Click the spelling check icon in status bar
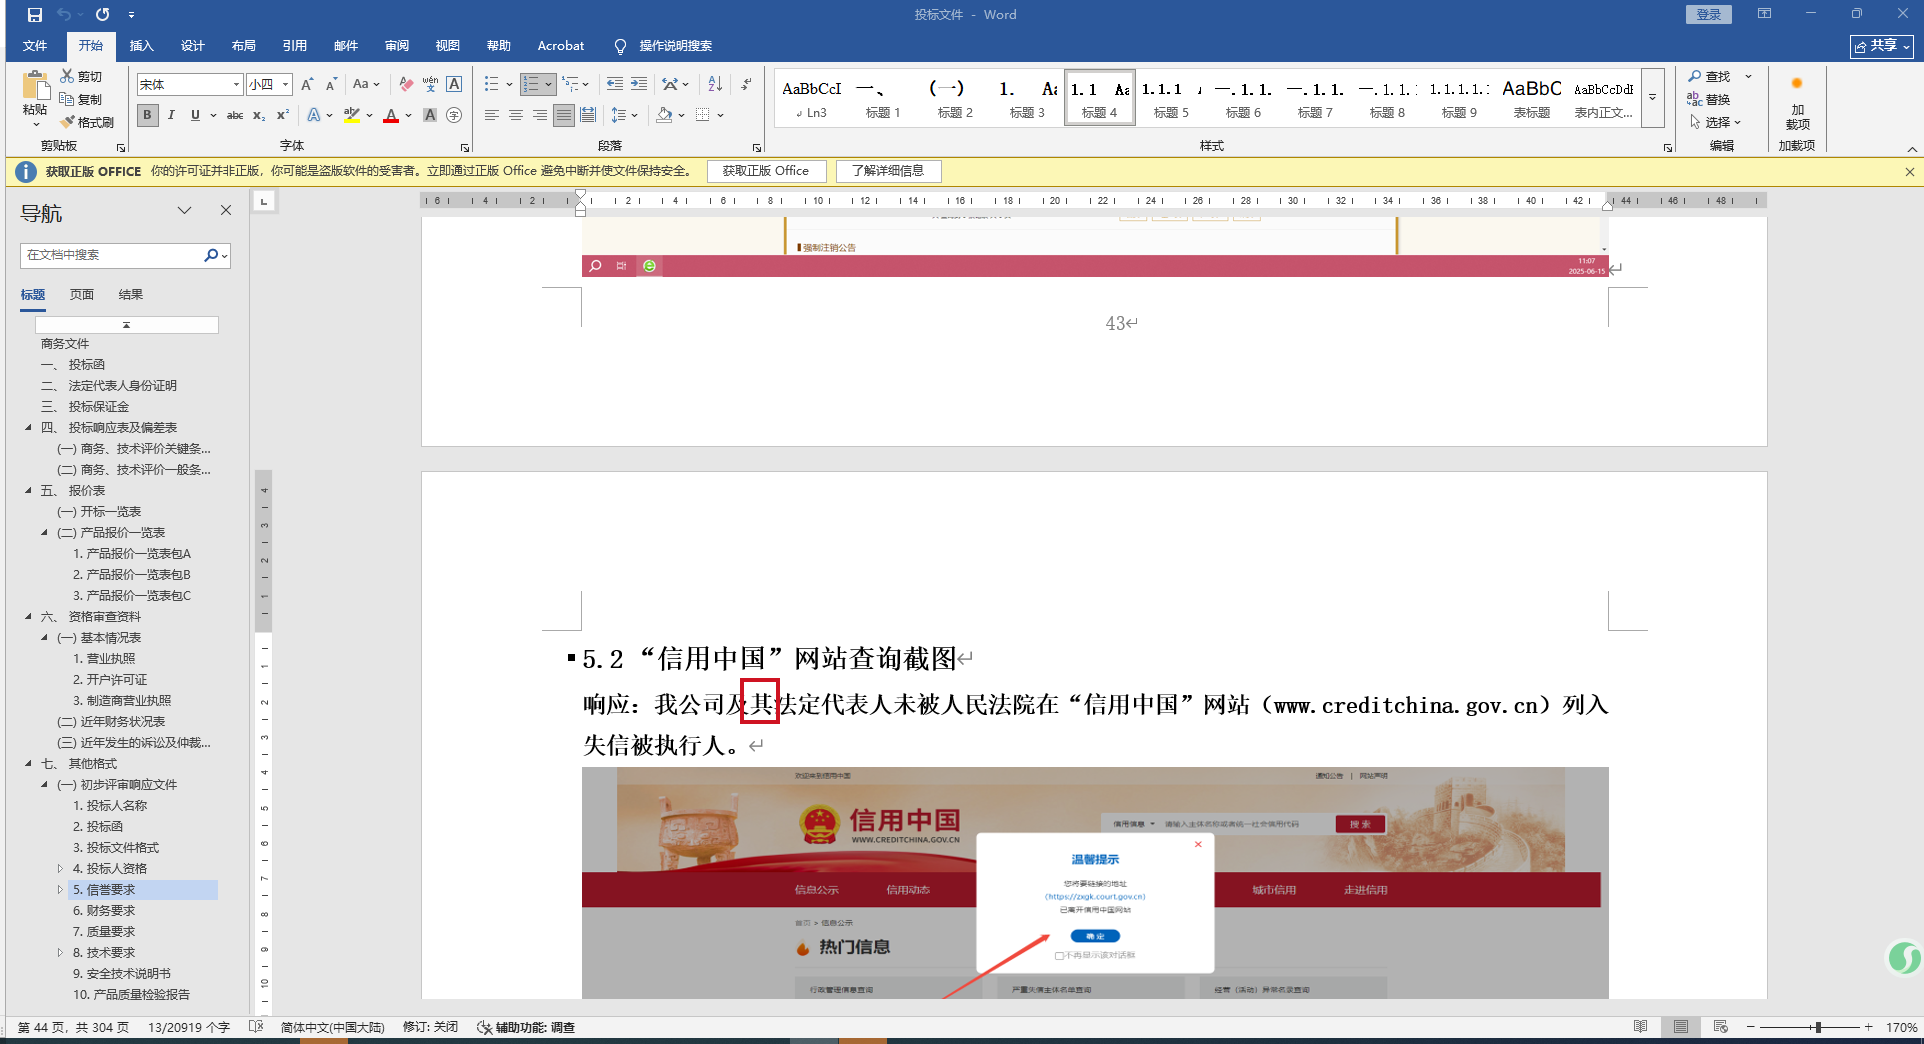The image size is (1924, 1044). pos(256,1027)
